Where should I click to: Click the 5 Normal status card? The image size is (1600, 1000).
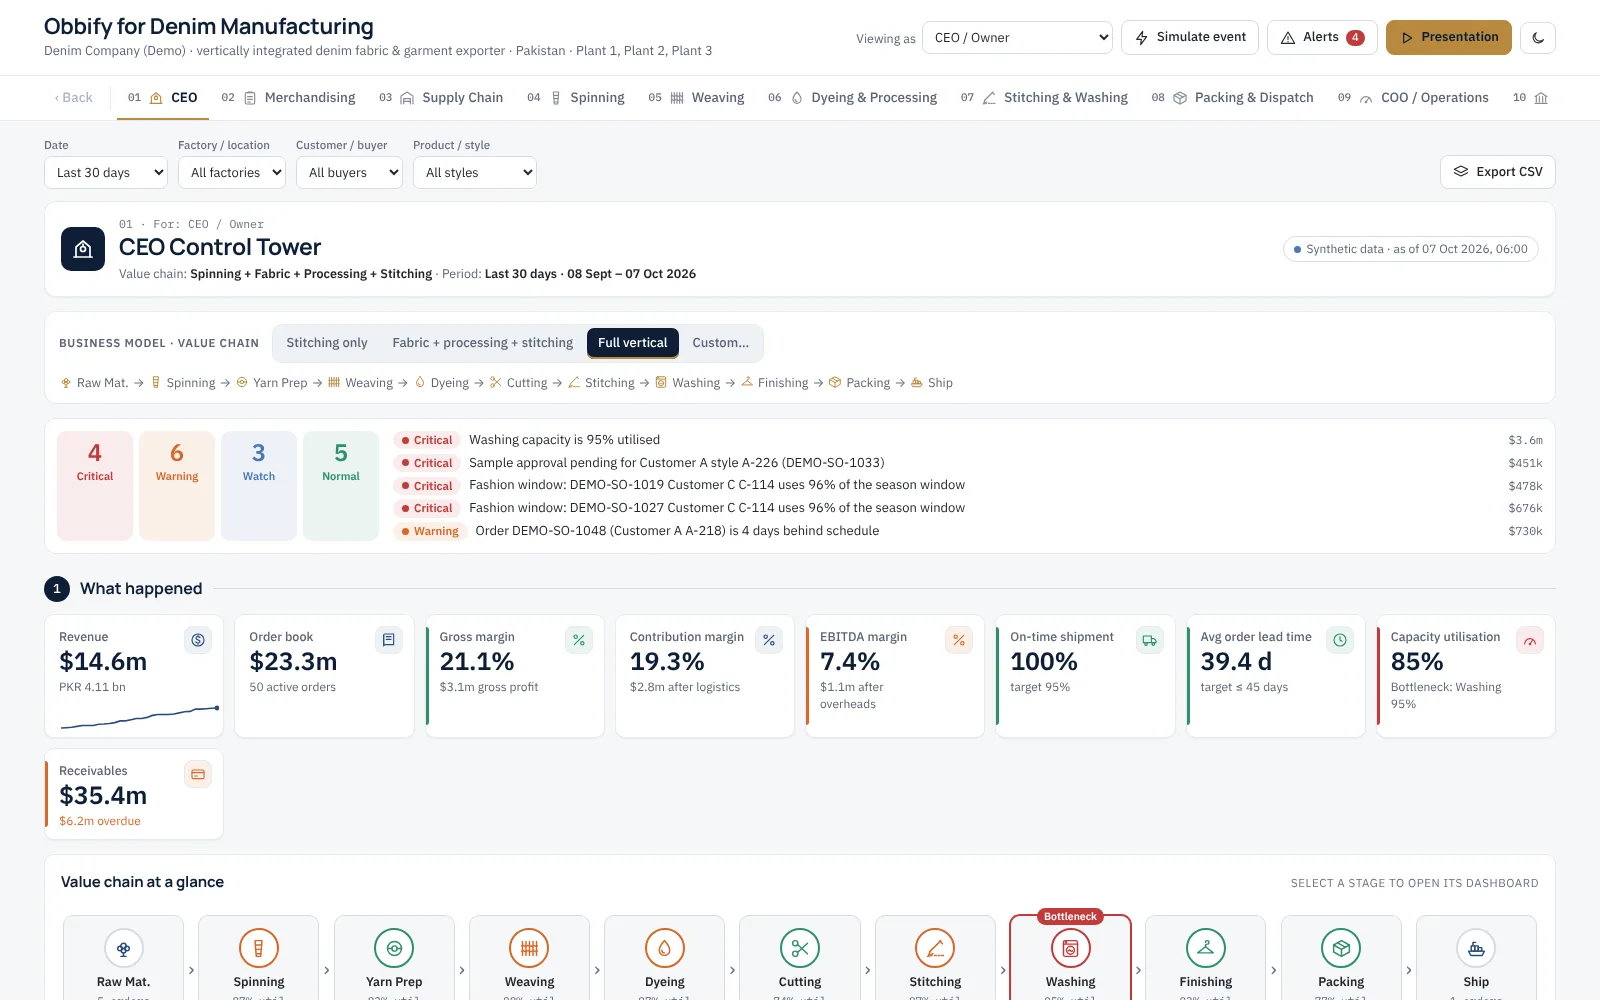pyautogui.click(x=341, y=486)
